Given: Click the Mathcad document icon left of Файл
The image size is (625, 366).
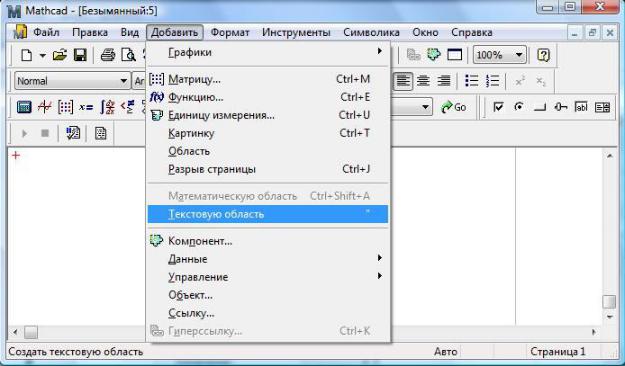Looking at the screenshot, I should coord(20,32).
